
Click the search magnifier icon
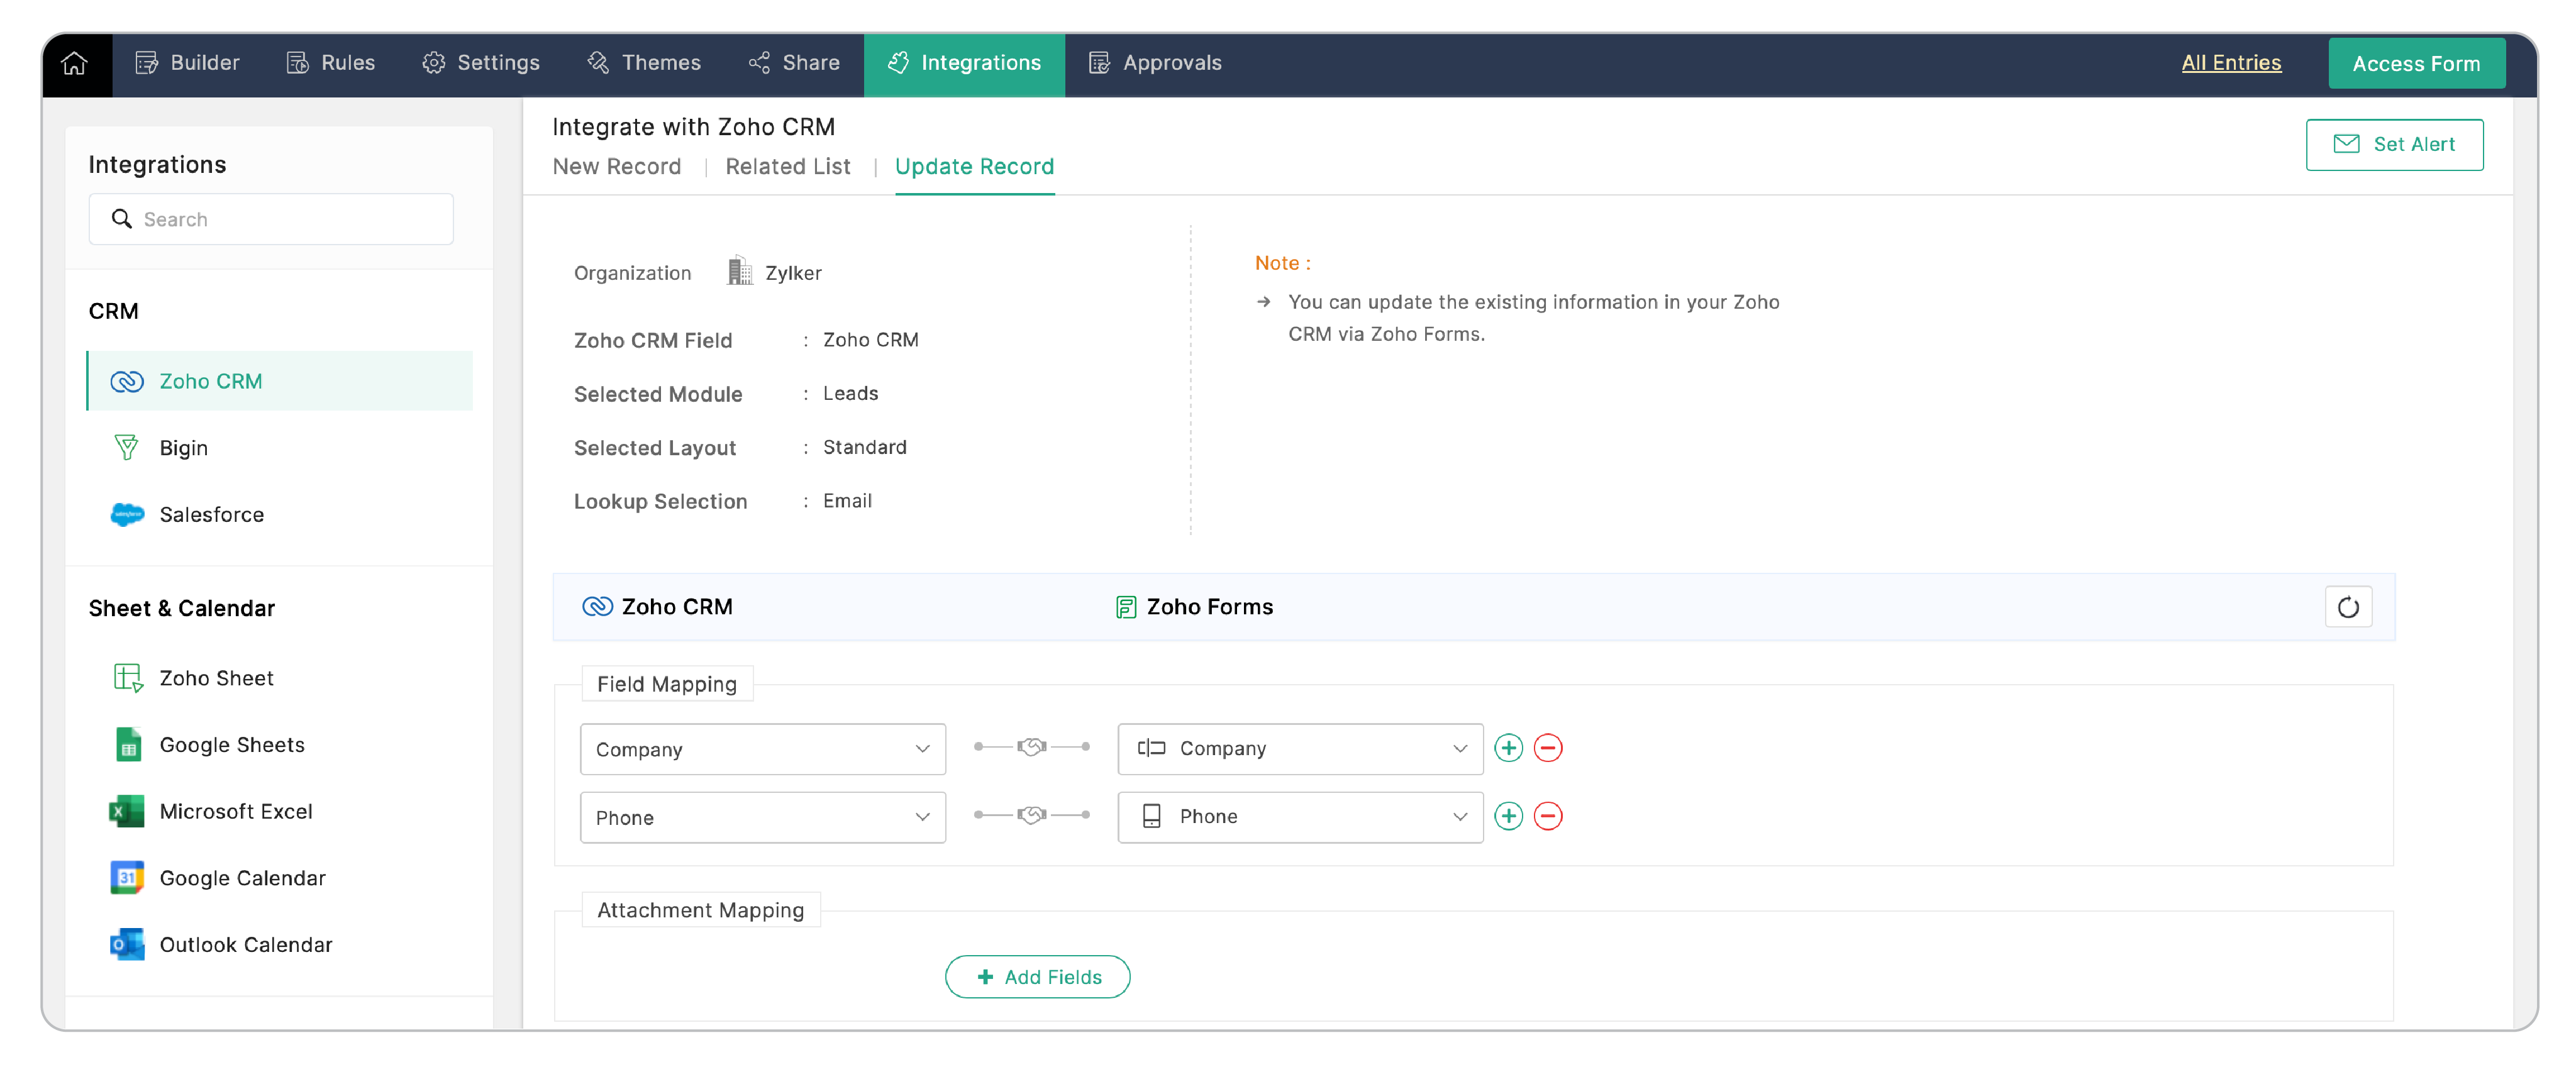pos(122,219)
